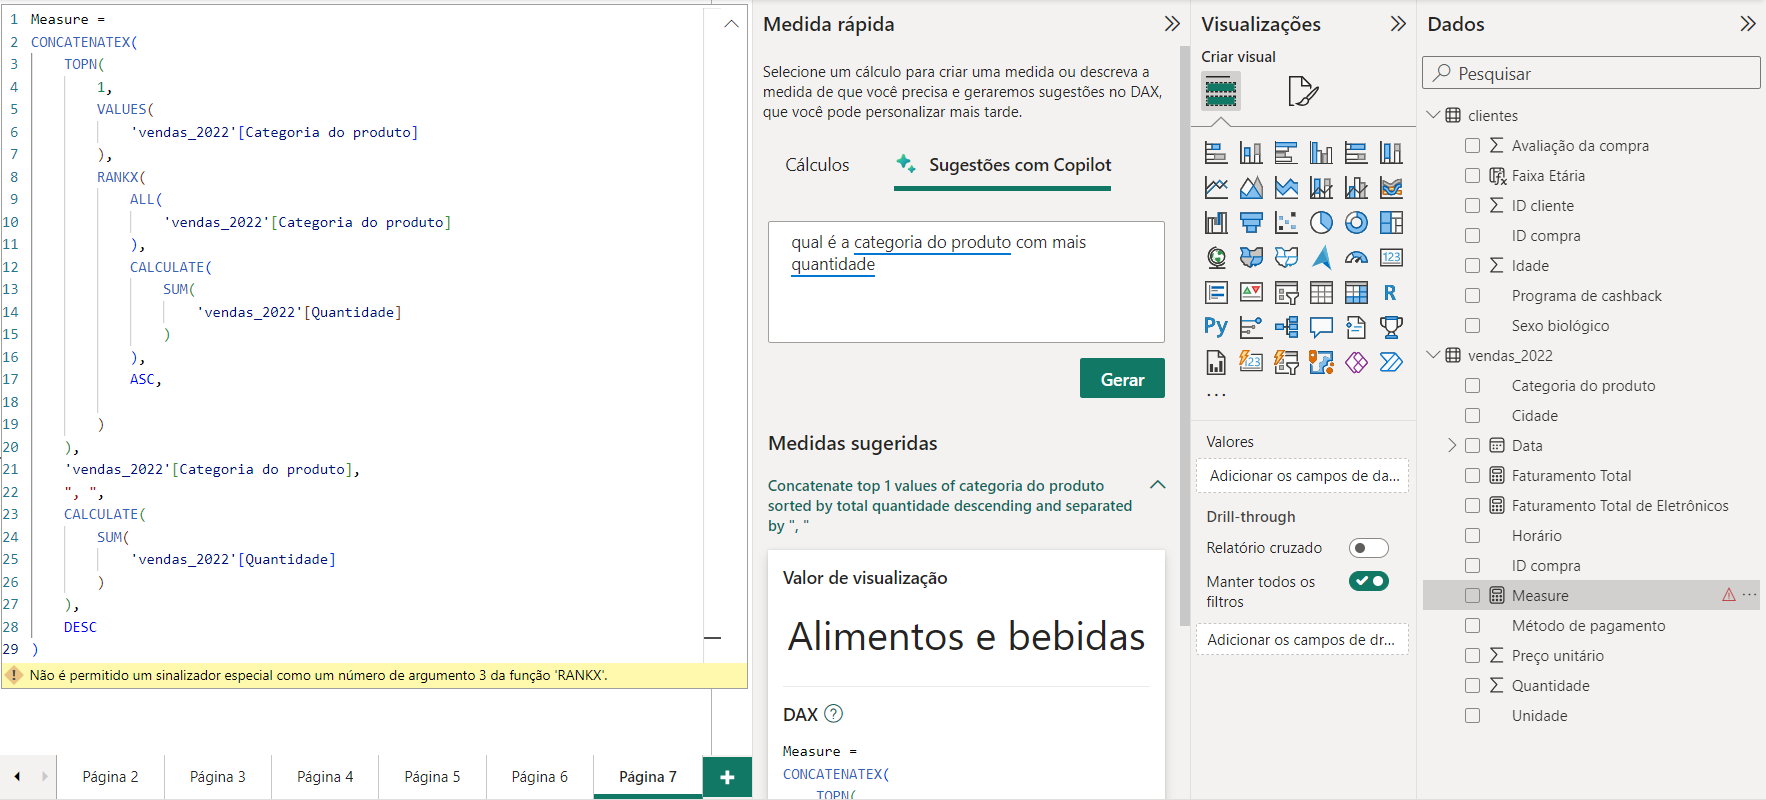This screenshot has width=1766, height=800.
Task: Show more visuals via ellipsis
Action: click(x=1216, y=395)
